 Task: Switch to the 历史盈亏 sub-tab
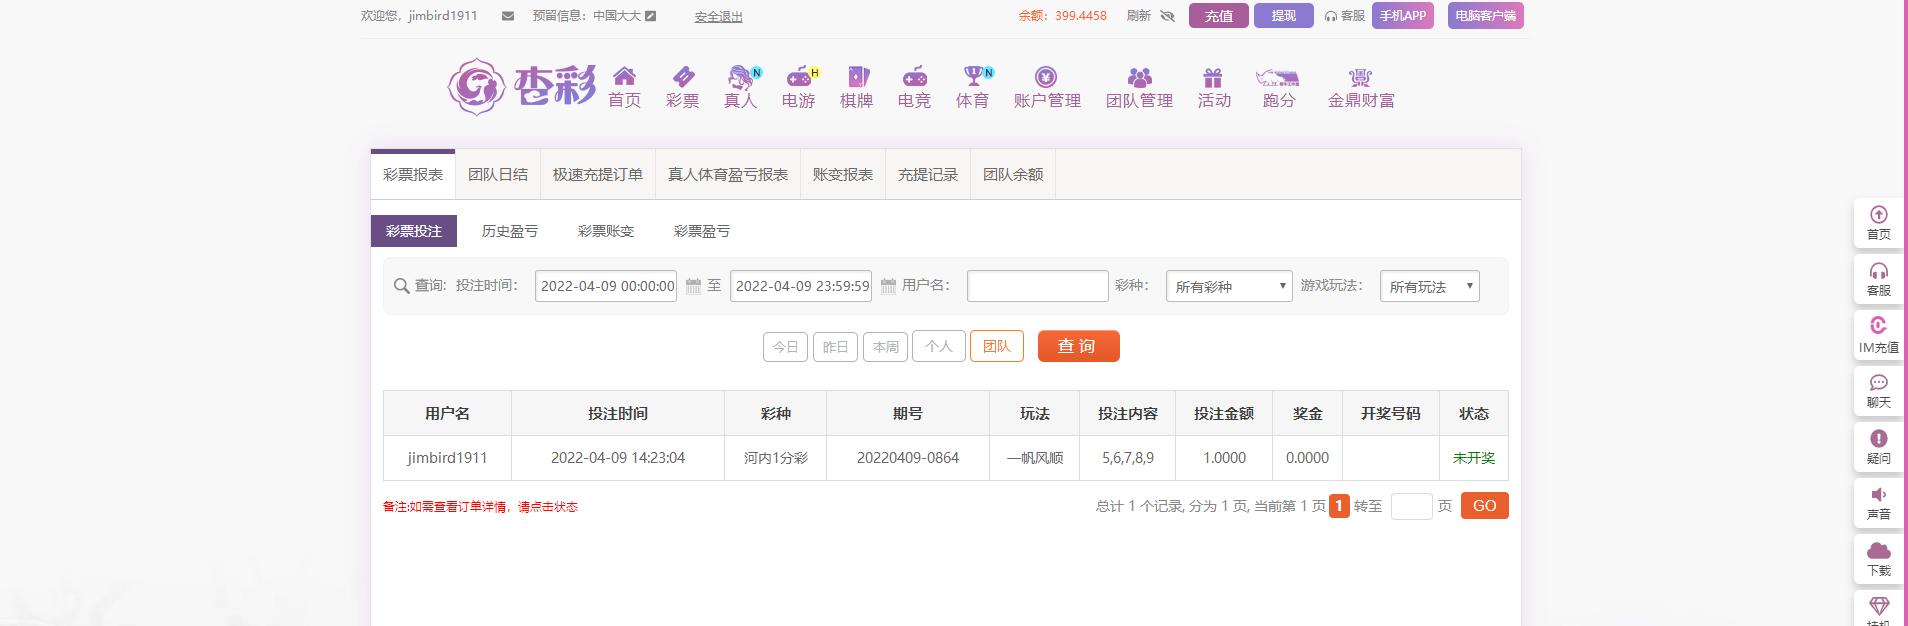point(509,231)
